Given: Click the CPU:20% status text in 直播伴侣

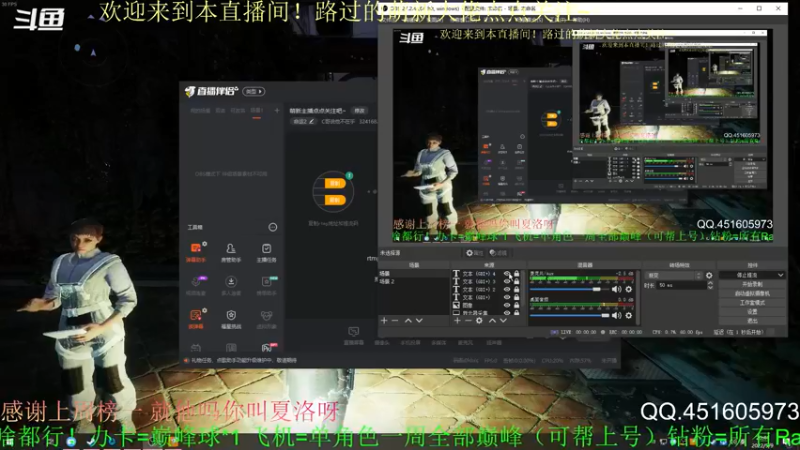Looking at the screenshot, I should pos(553,361).
